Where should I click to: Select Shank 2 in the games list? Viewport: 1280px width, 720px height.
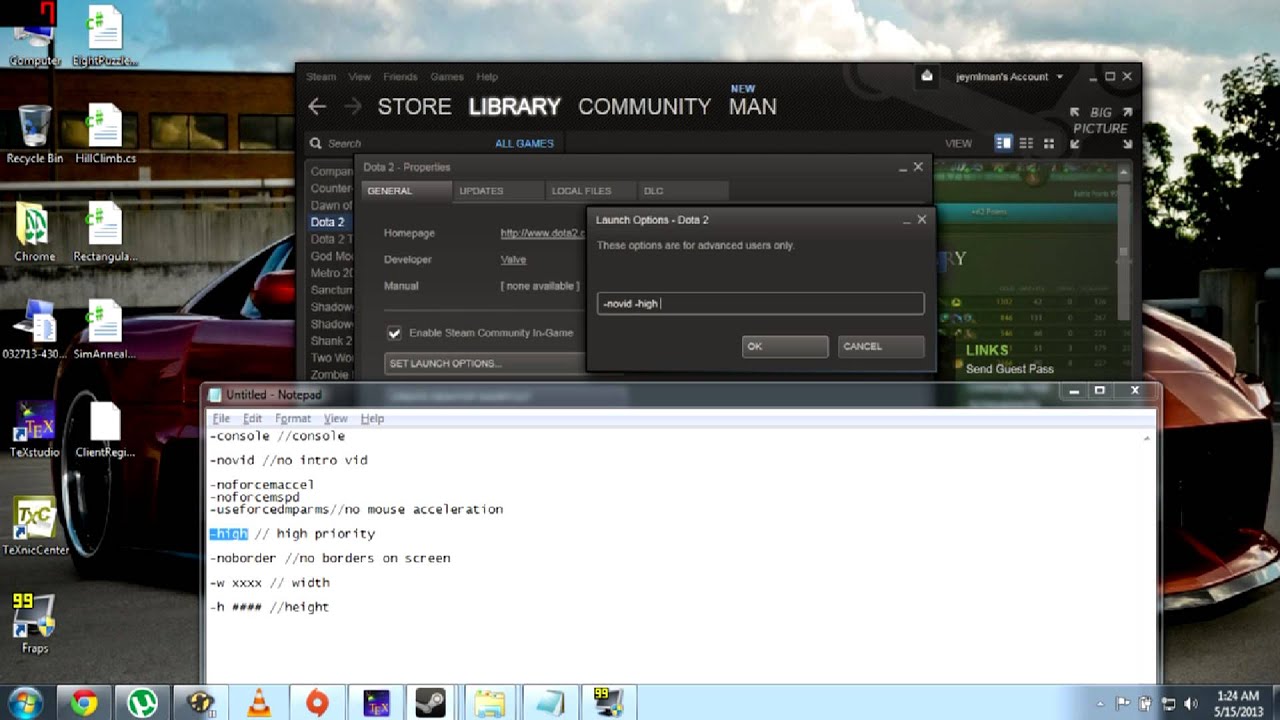pos(331,341)
